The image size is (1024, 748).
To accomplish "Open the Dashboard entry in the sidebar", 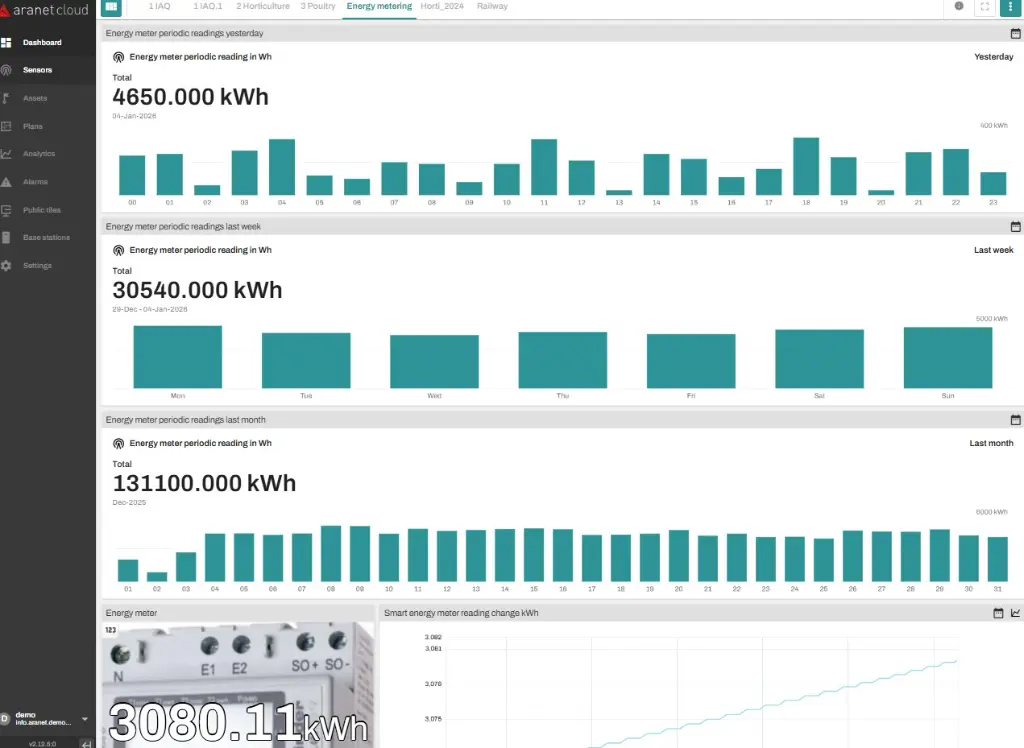I will click(x=44, y=41).
